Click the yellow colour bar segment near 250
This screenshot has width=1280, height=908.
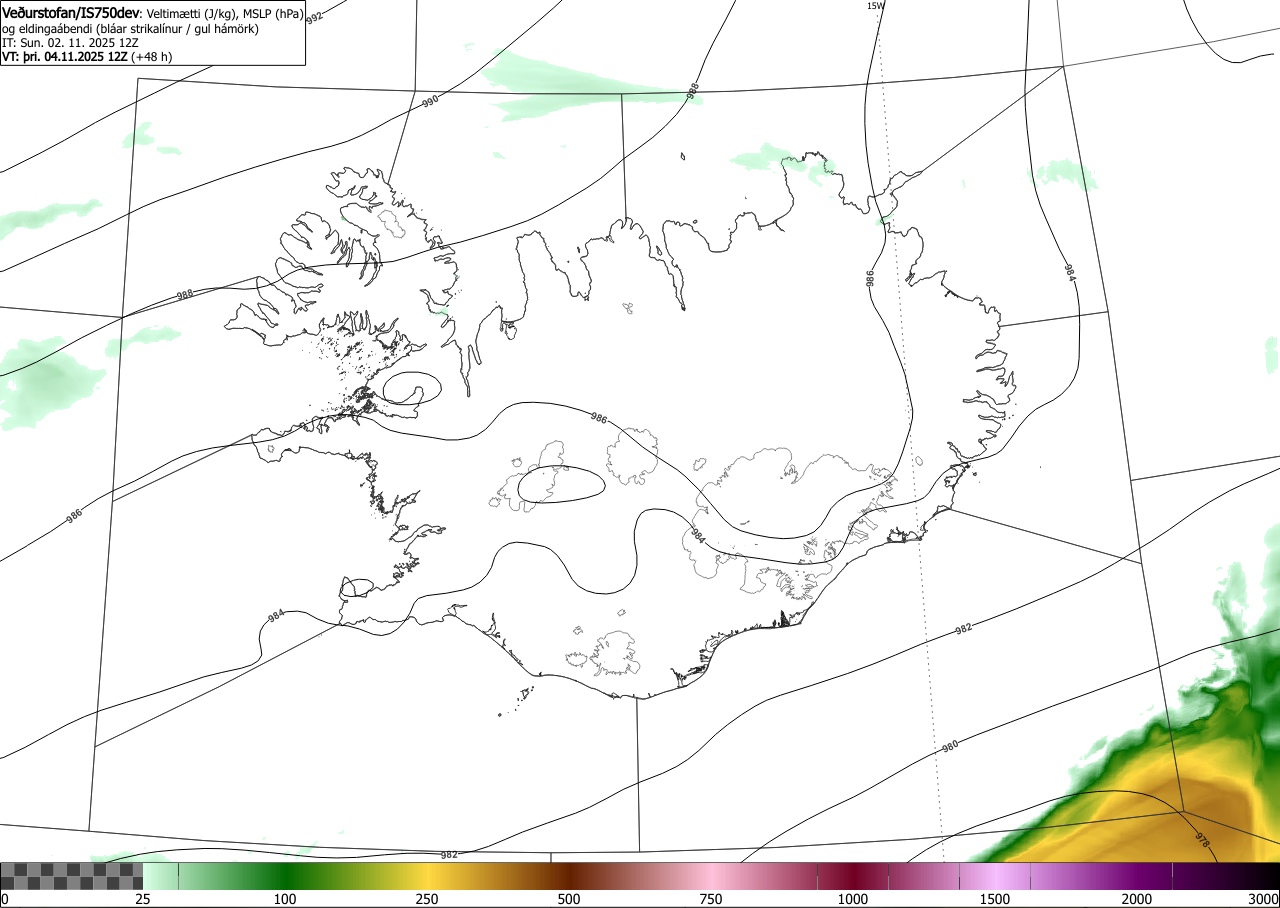427,876
